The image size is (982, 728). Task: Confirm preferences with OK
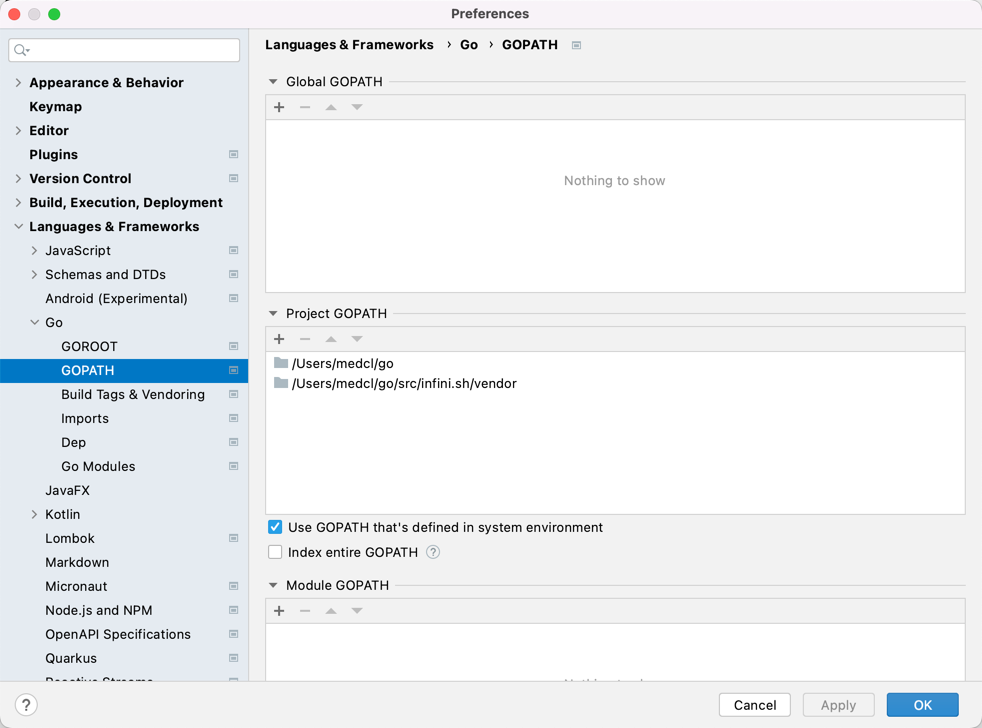922,705
